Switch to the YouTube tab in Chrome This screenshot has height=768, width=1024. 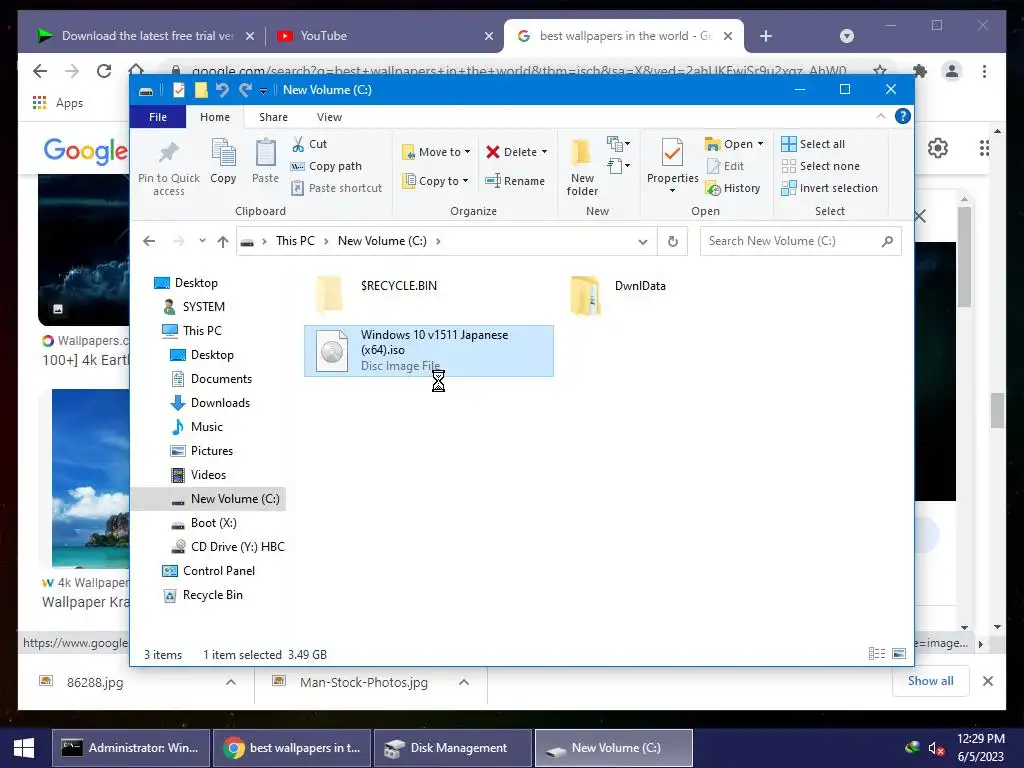tap(385, 36)
